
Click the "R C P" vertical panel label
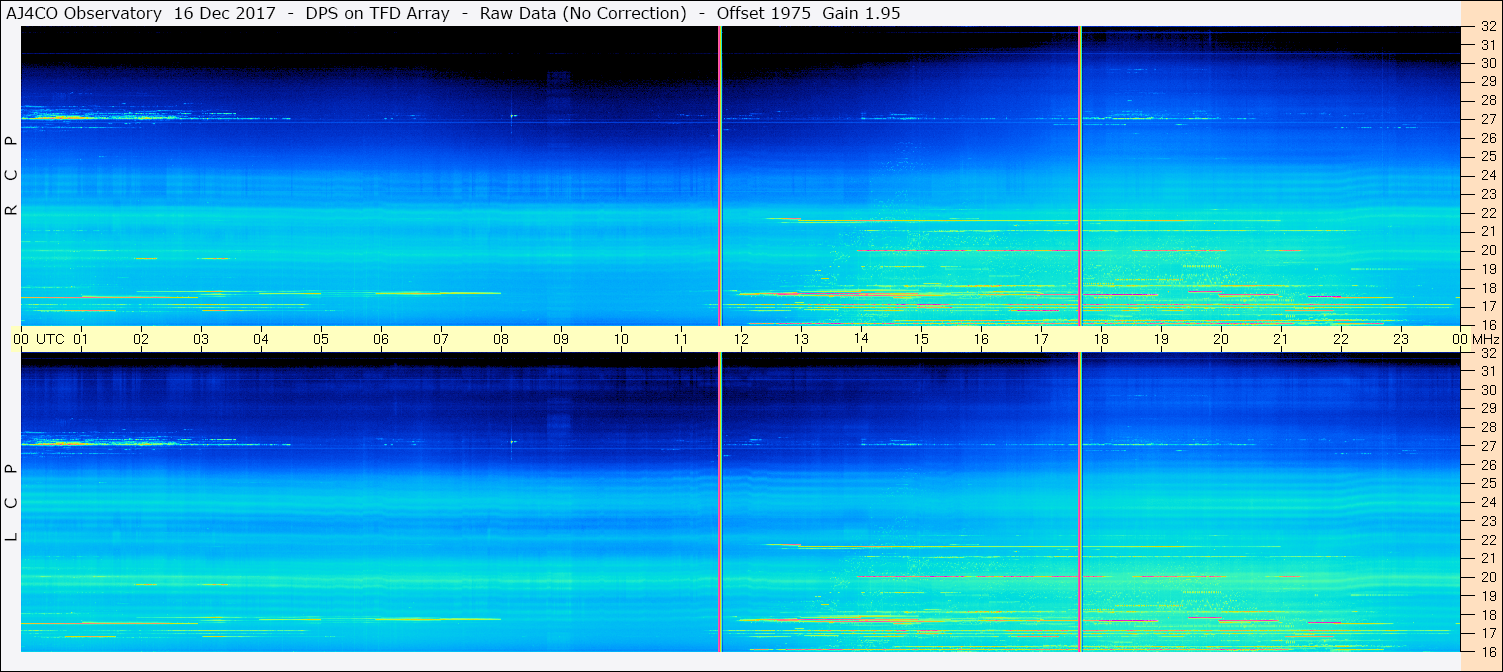click(x=12, y=175)
